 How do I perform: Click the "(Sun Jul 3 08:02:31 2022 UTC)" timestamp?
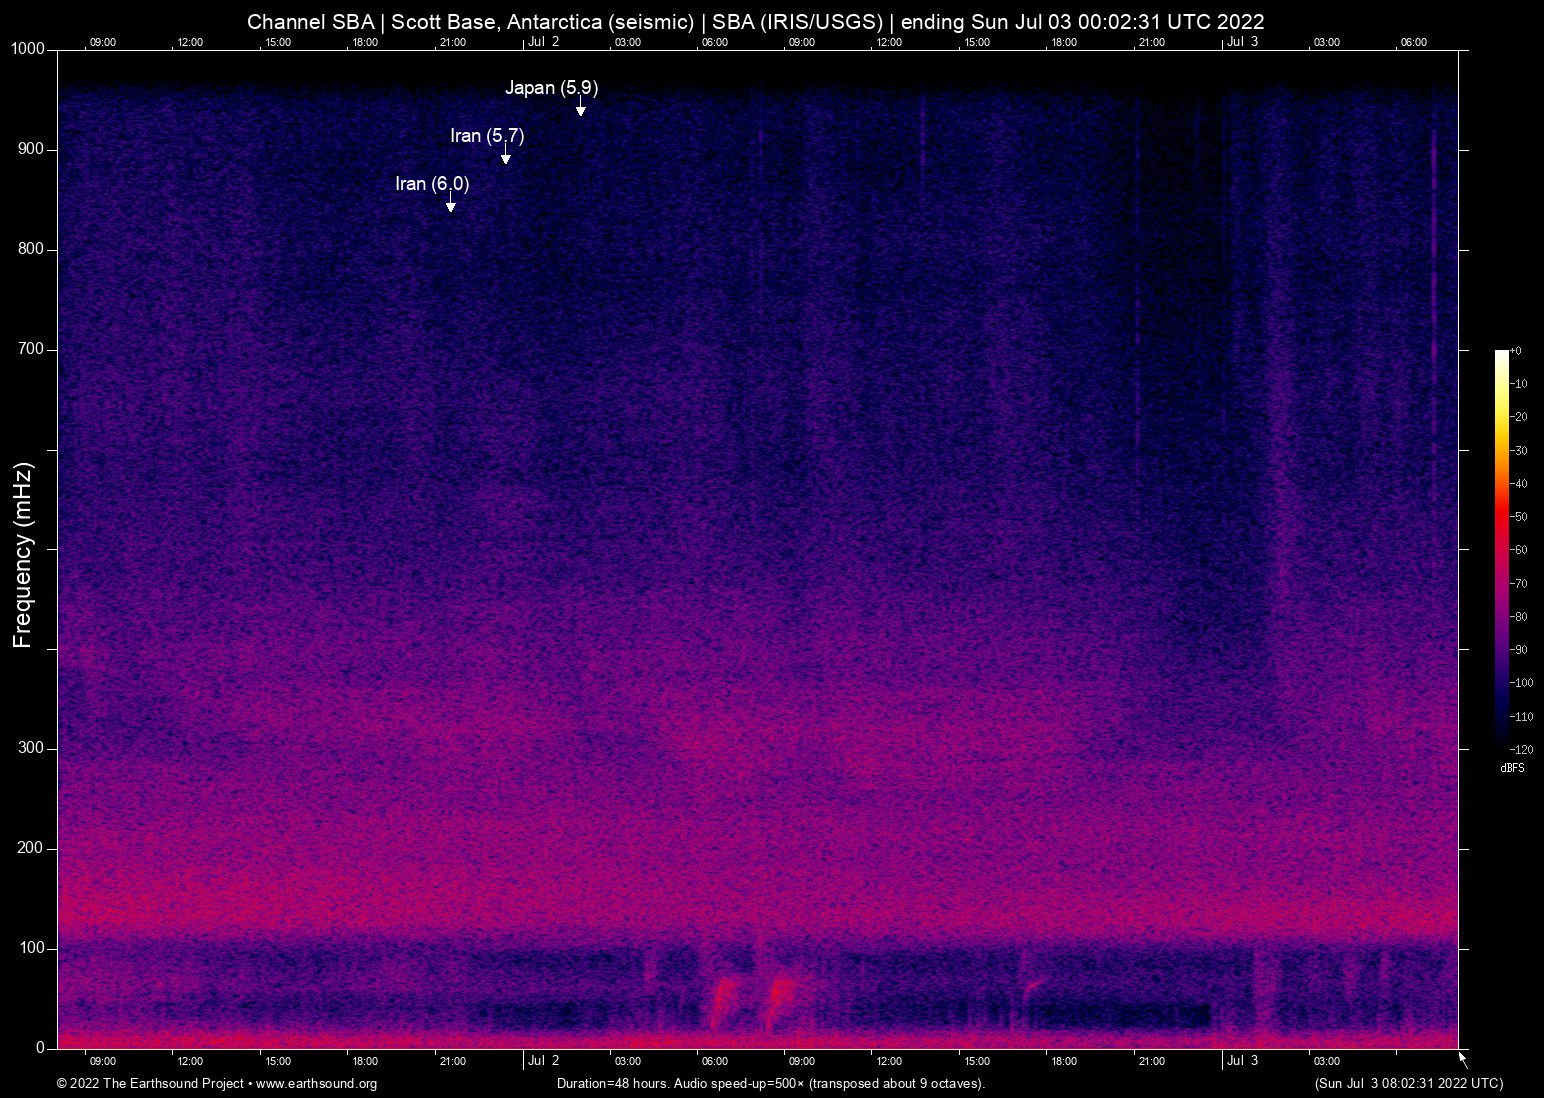[1409, 1084]
